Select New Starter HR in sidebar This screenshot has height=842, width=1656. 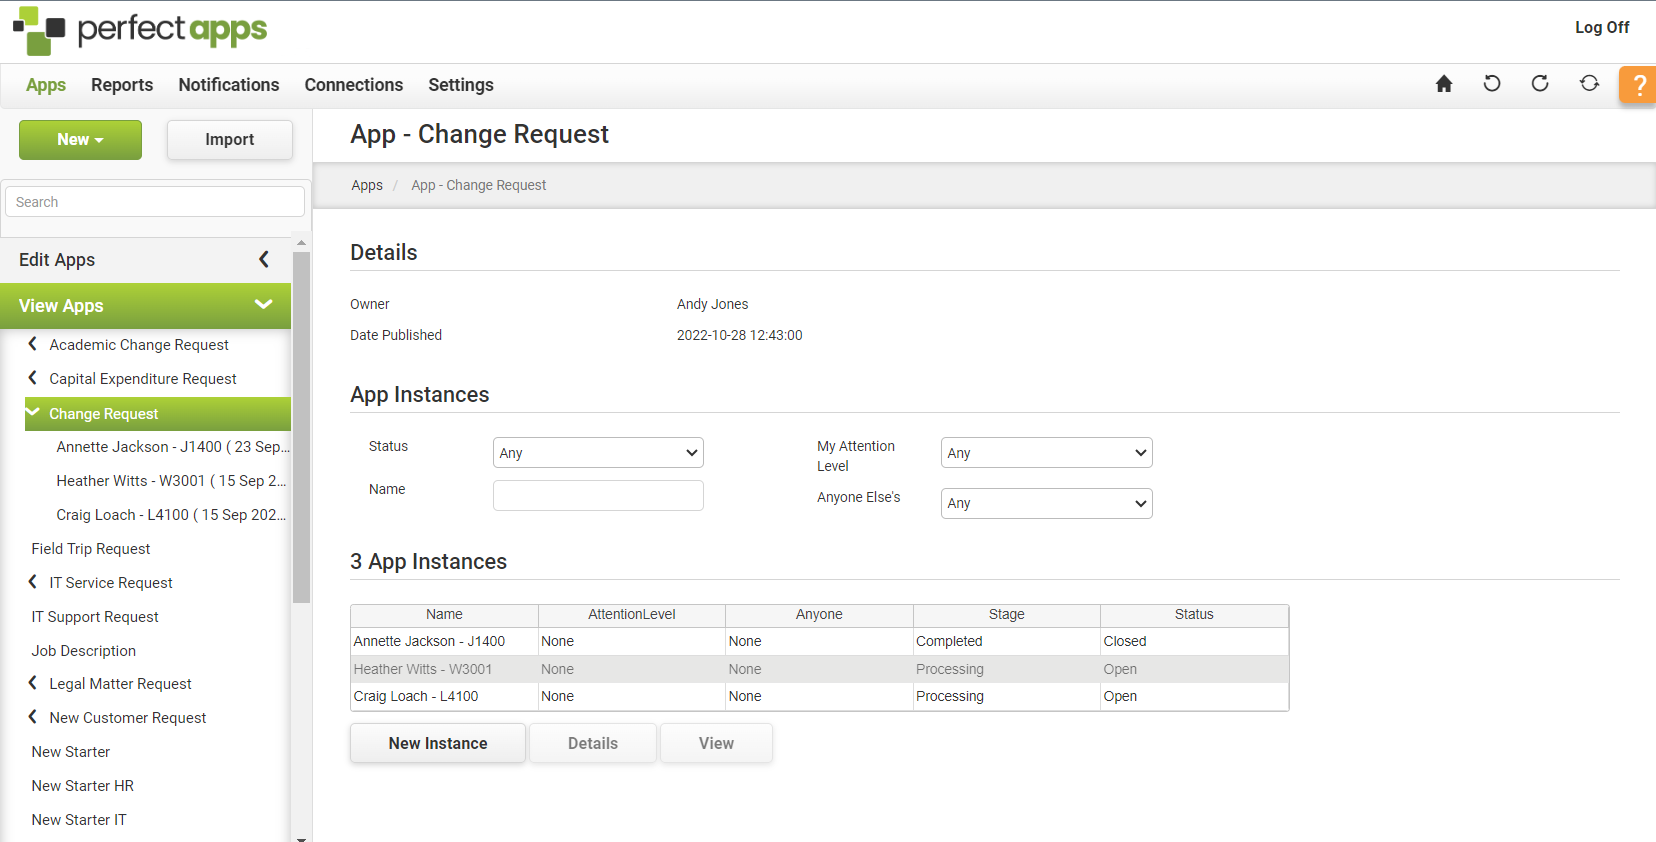[83, 786]
